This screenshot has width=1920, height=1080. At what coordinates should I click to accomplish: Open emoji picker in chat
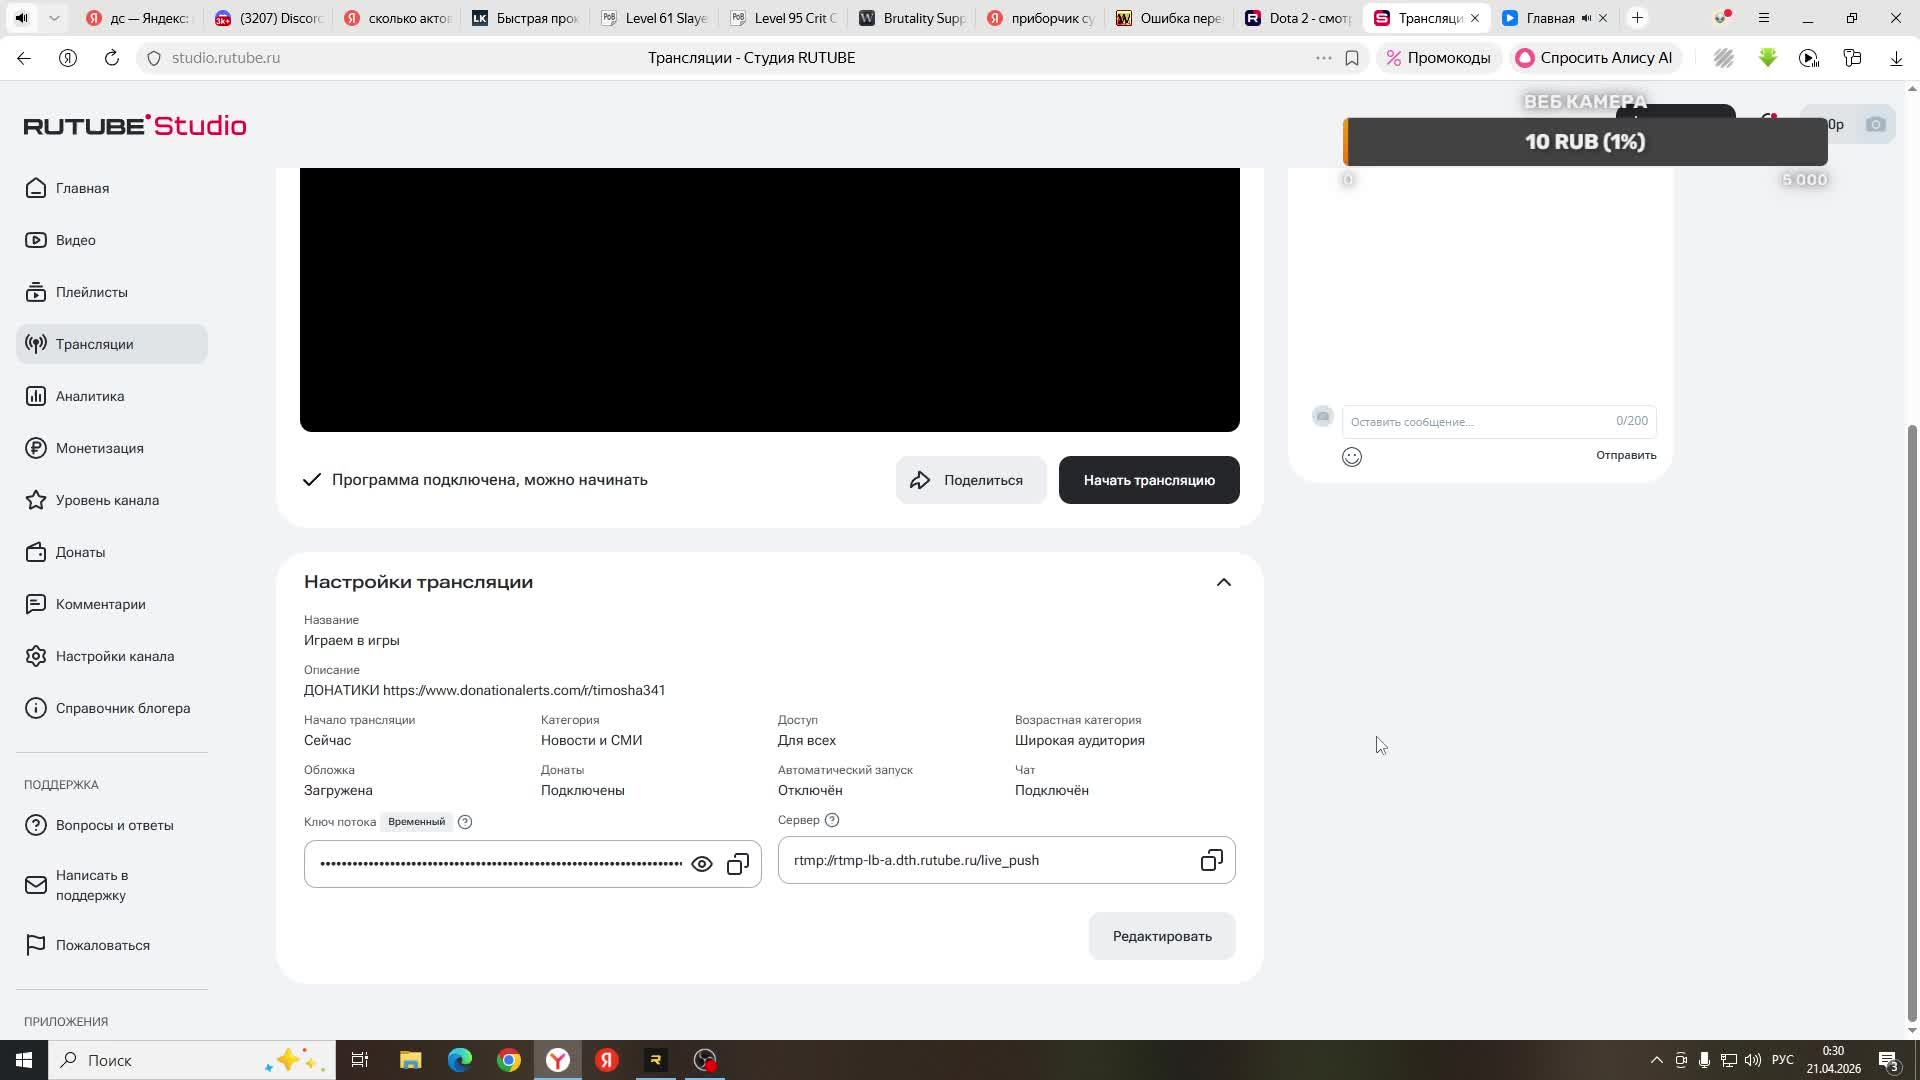click(x=1352, y=457)
